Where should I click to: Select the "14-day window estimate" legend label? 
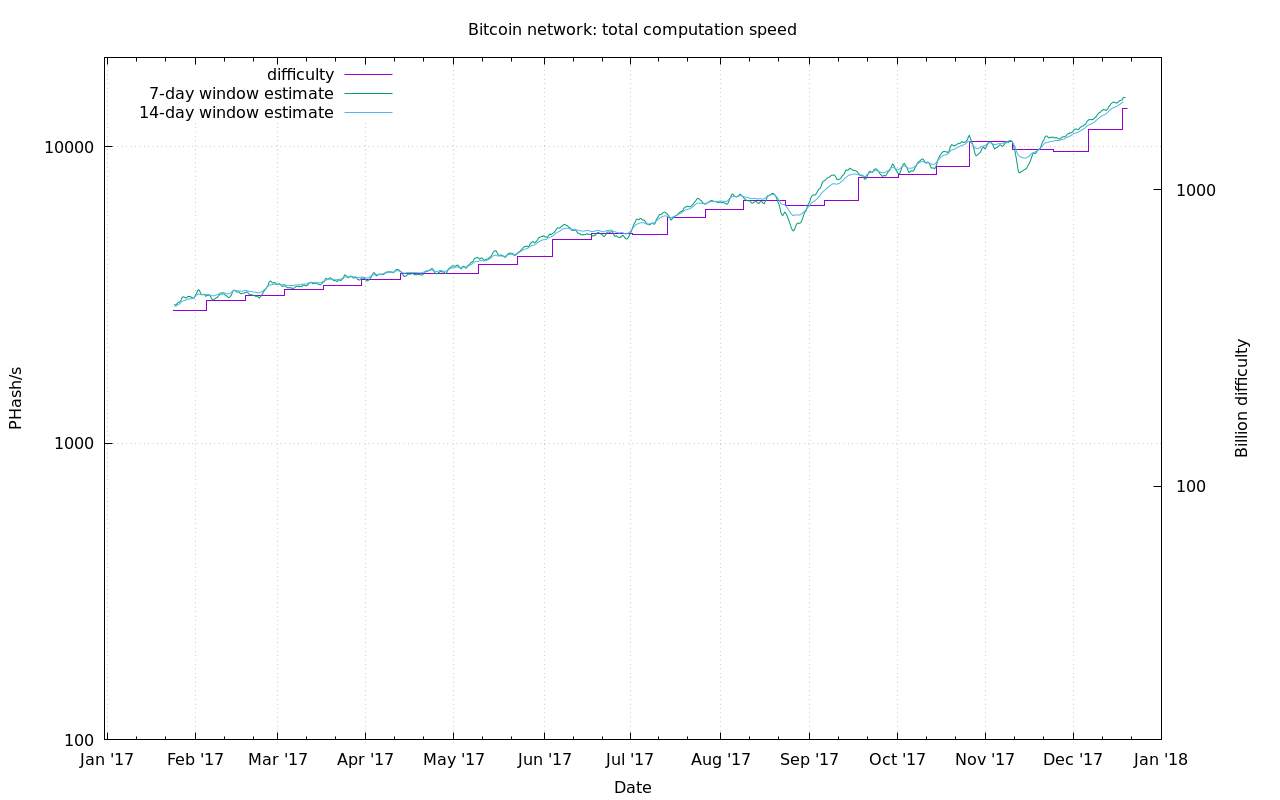[236, 113]
